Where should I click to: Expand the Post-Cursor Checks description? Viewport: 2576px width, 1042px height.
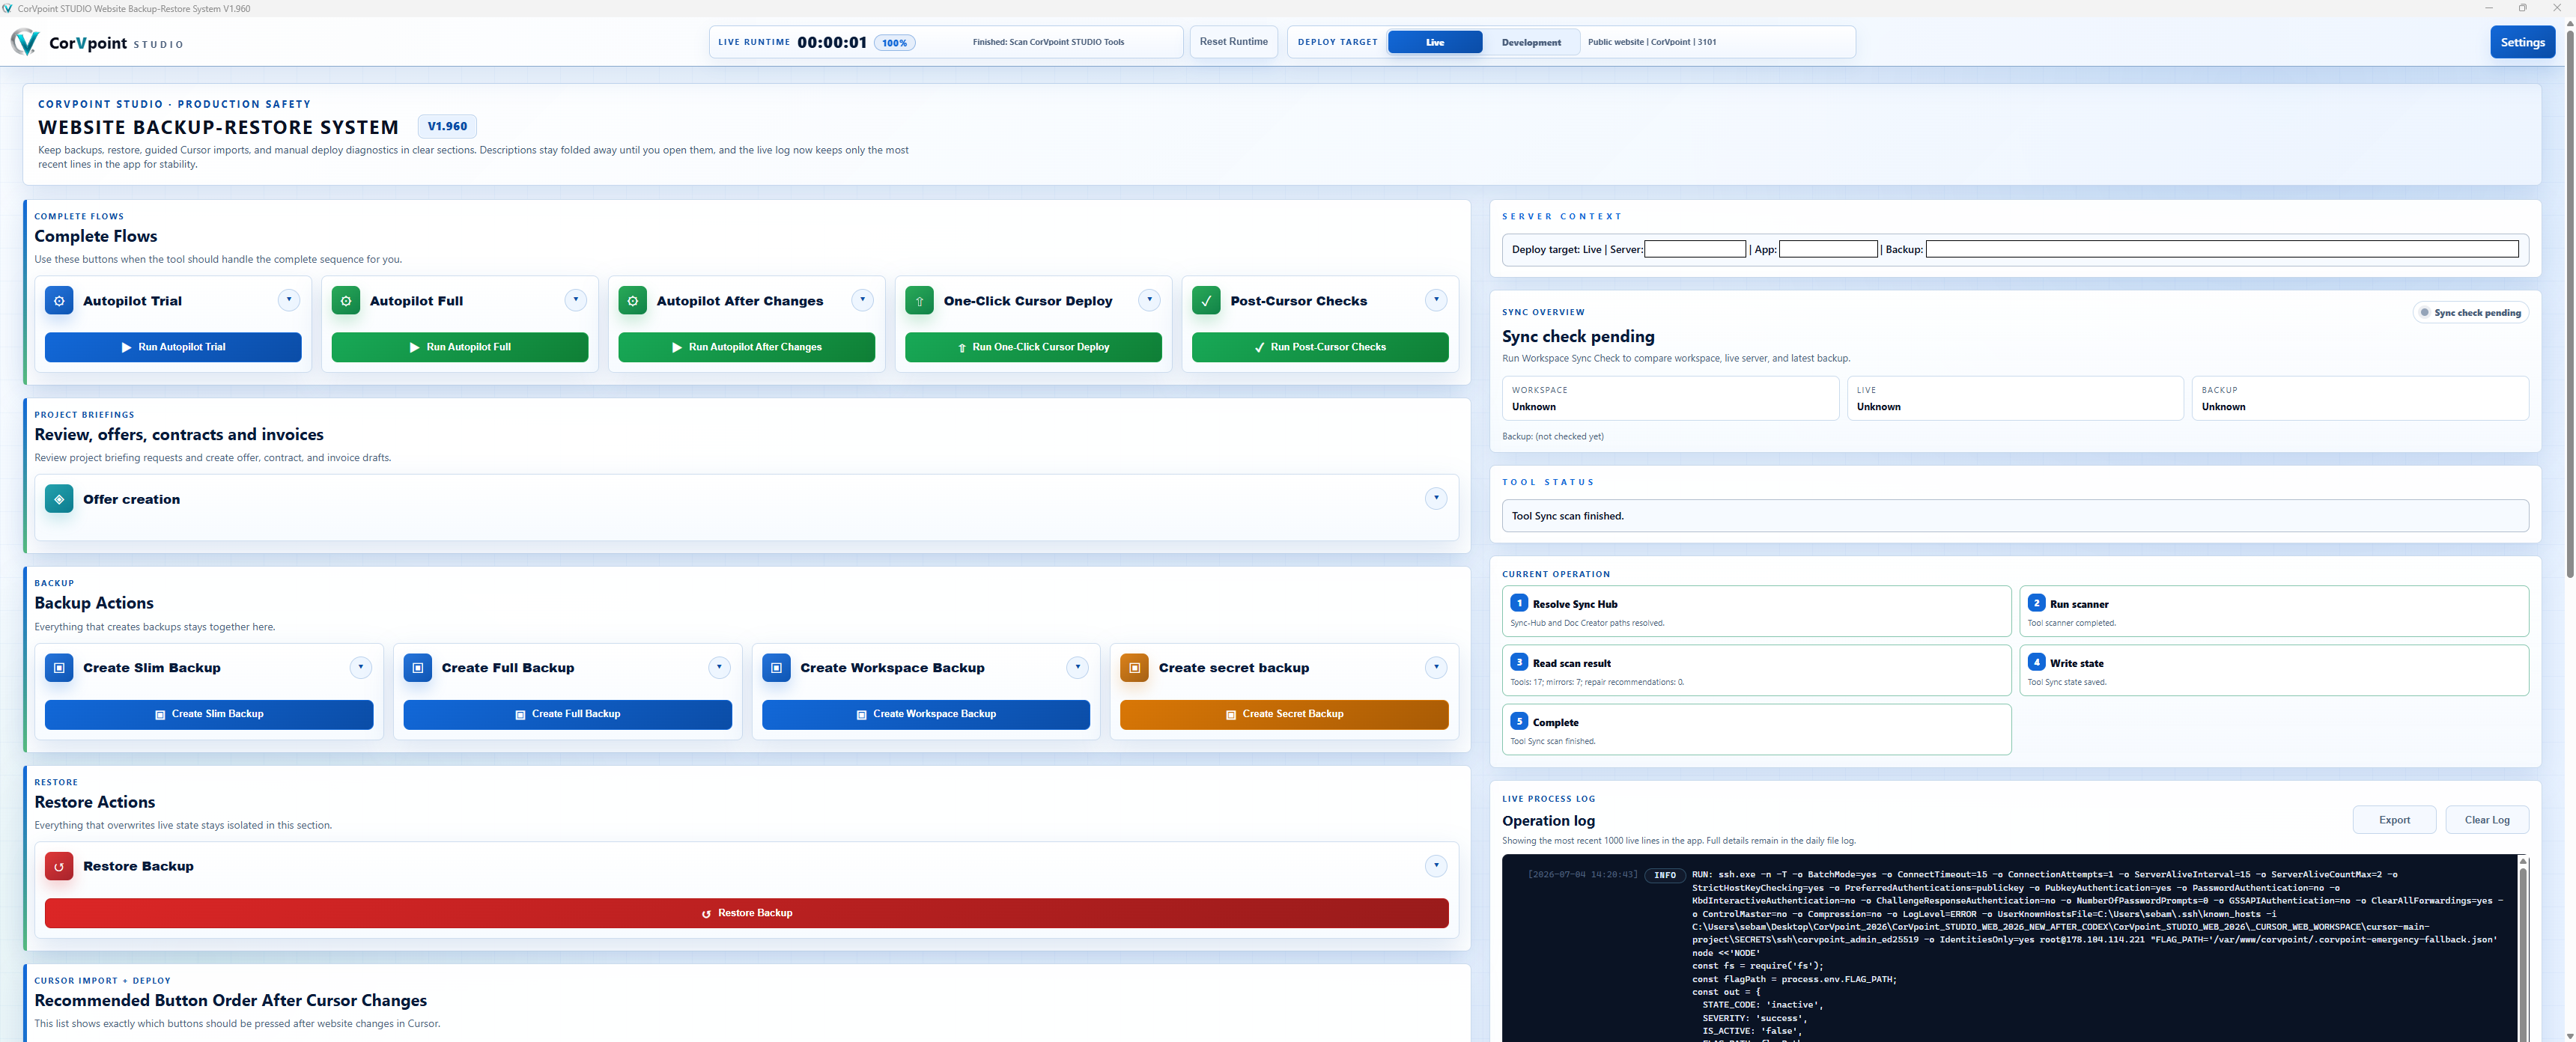click(x=1436, y=300)
